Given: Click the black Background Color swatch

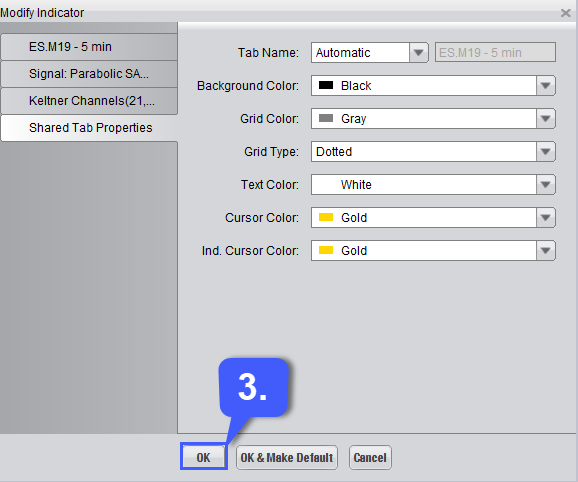Looking at the screenshot, I should pyautogui.click(x=326, y=85).
